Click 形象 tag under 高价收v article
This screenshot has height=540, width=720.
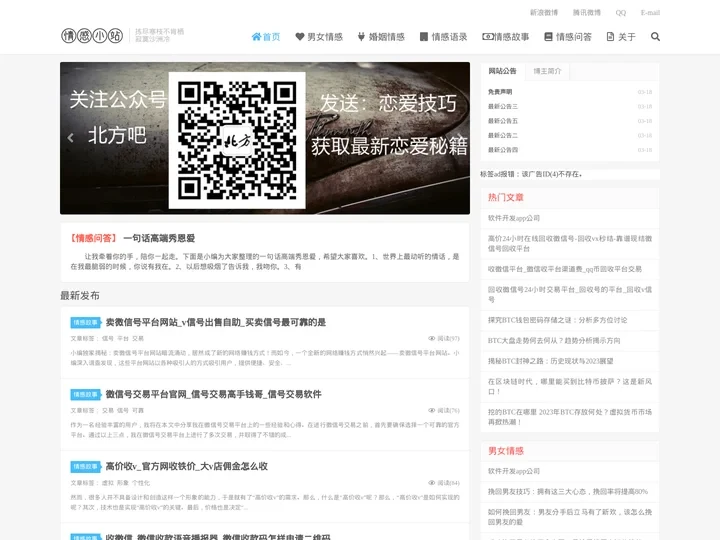[123, 483]
